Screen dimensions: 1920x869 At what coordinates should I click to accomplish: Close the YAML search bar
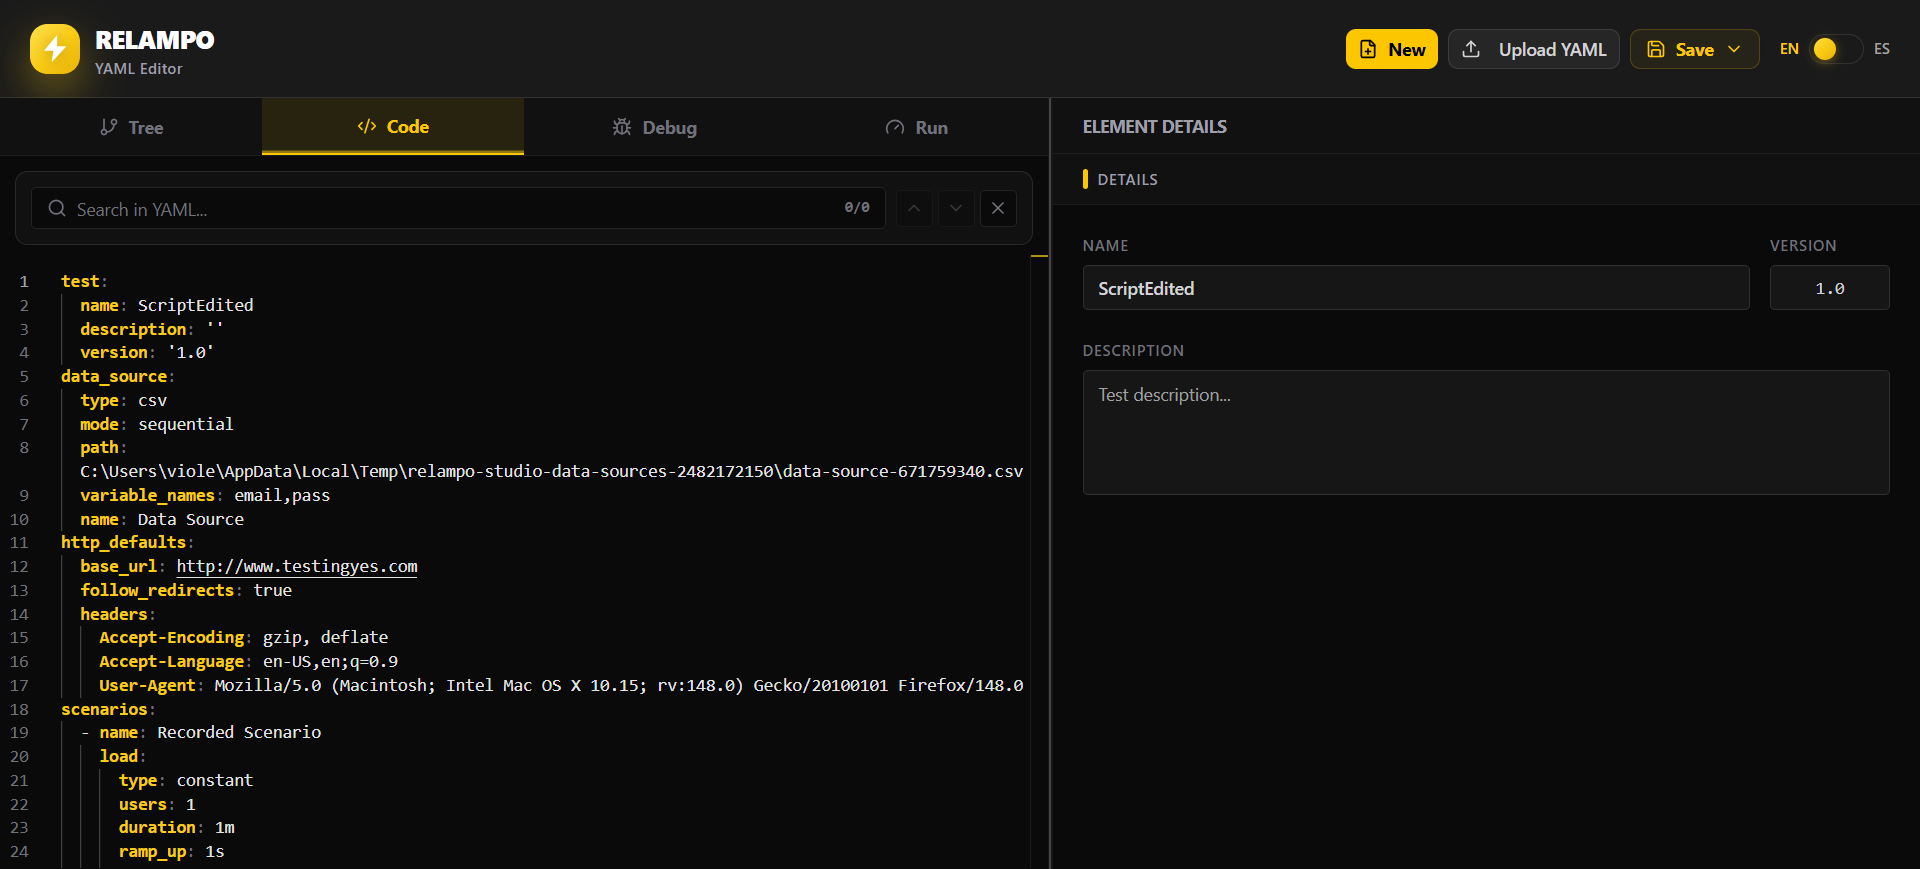click(x=998, y=208)
